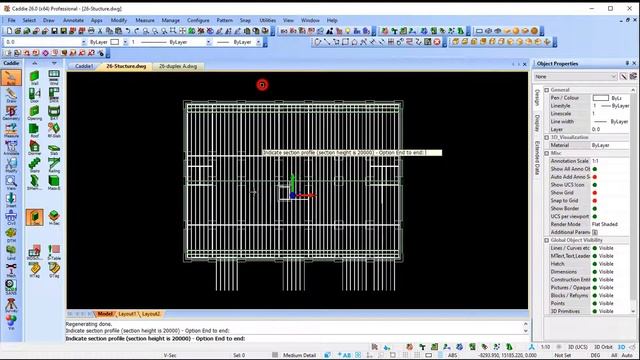Click the light bulb toolbar icon
The image size is (640, 360).
click(348, 31)
